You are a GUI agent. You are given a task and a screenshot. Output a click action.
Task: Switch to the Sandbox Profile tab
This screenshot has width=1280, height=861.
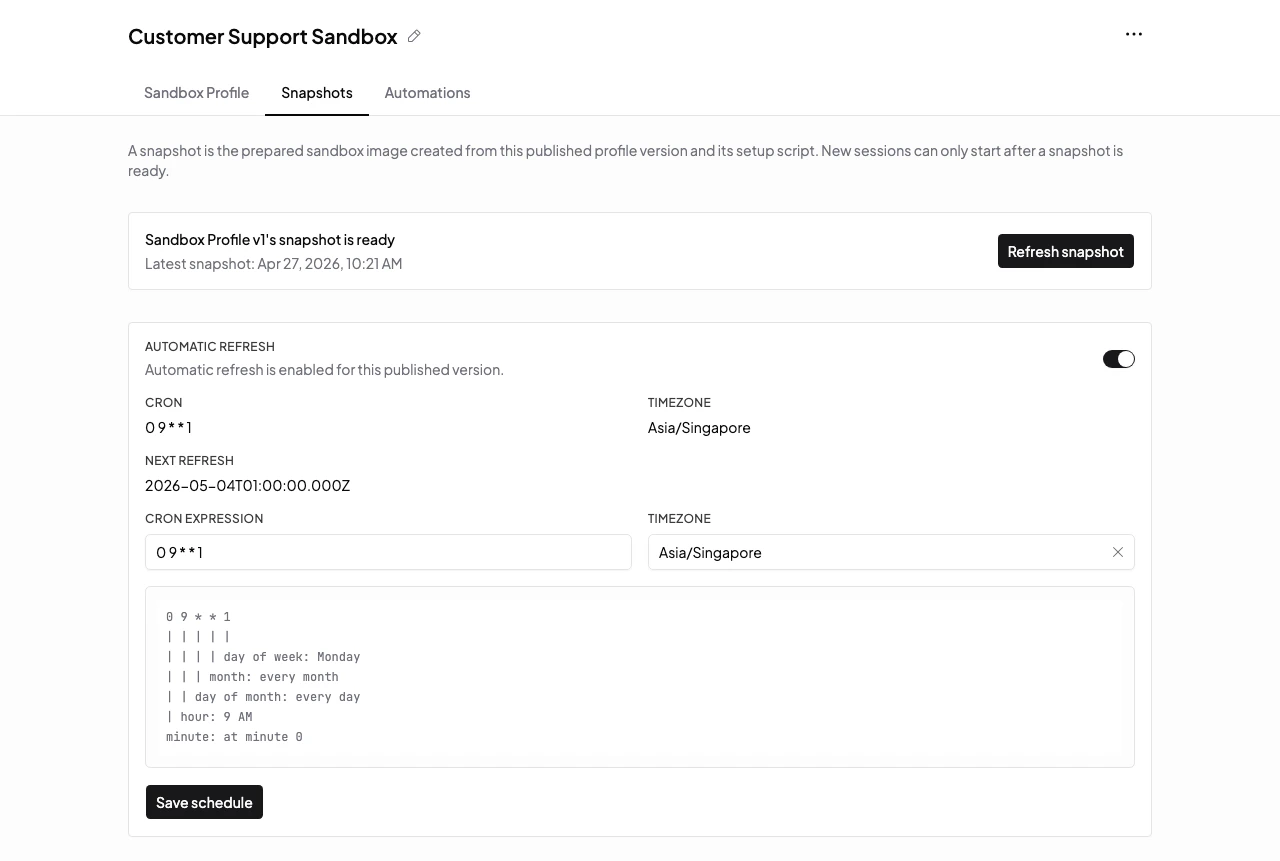coord(196,93)
